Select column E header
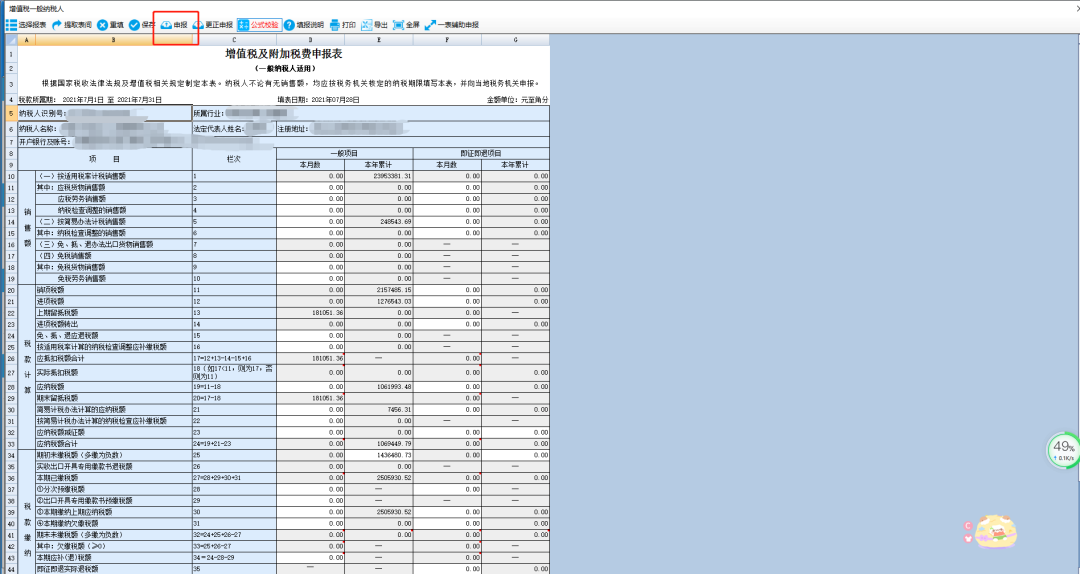 click(x=379, y=40)
